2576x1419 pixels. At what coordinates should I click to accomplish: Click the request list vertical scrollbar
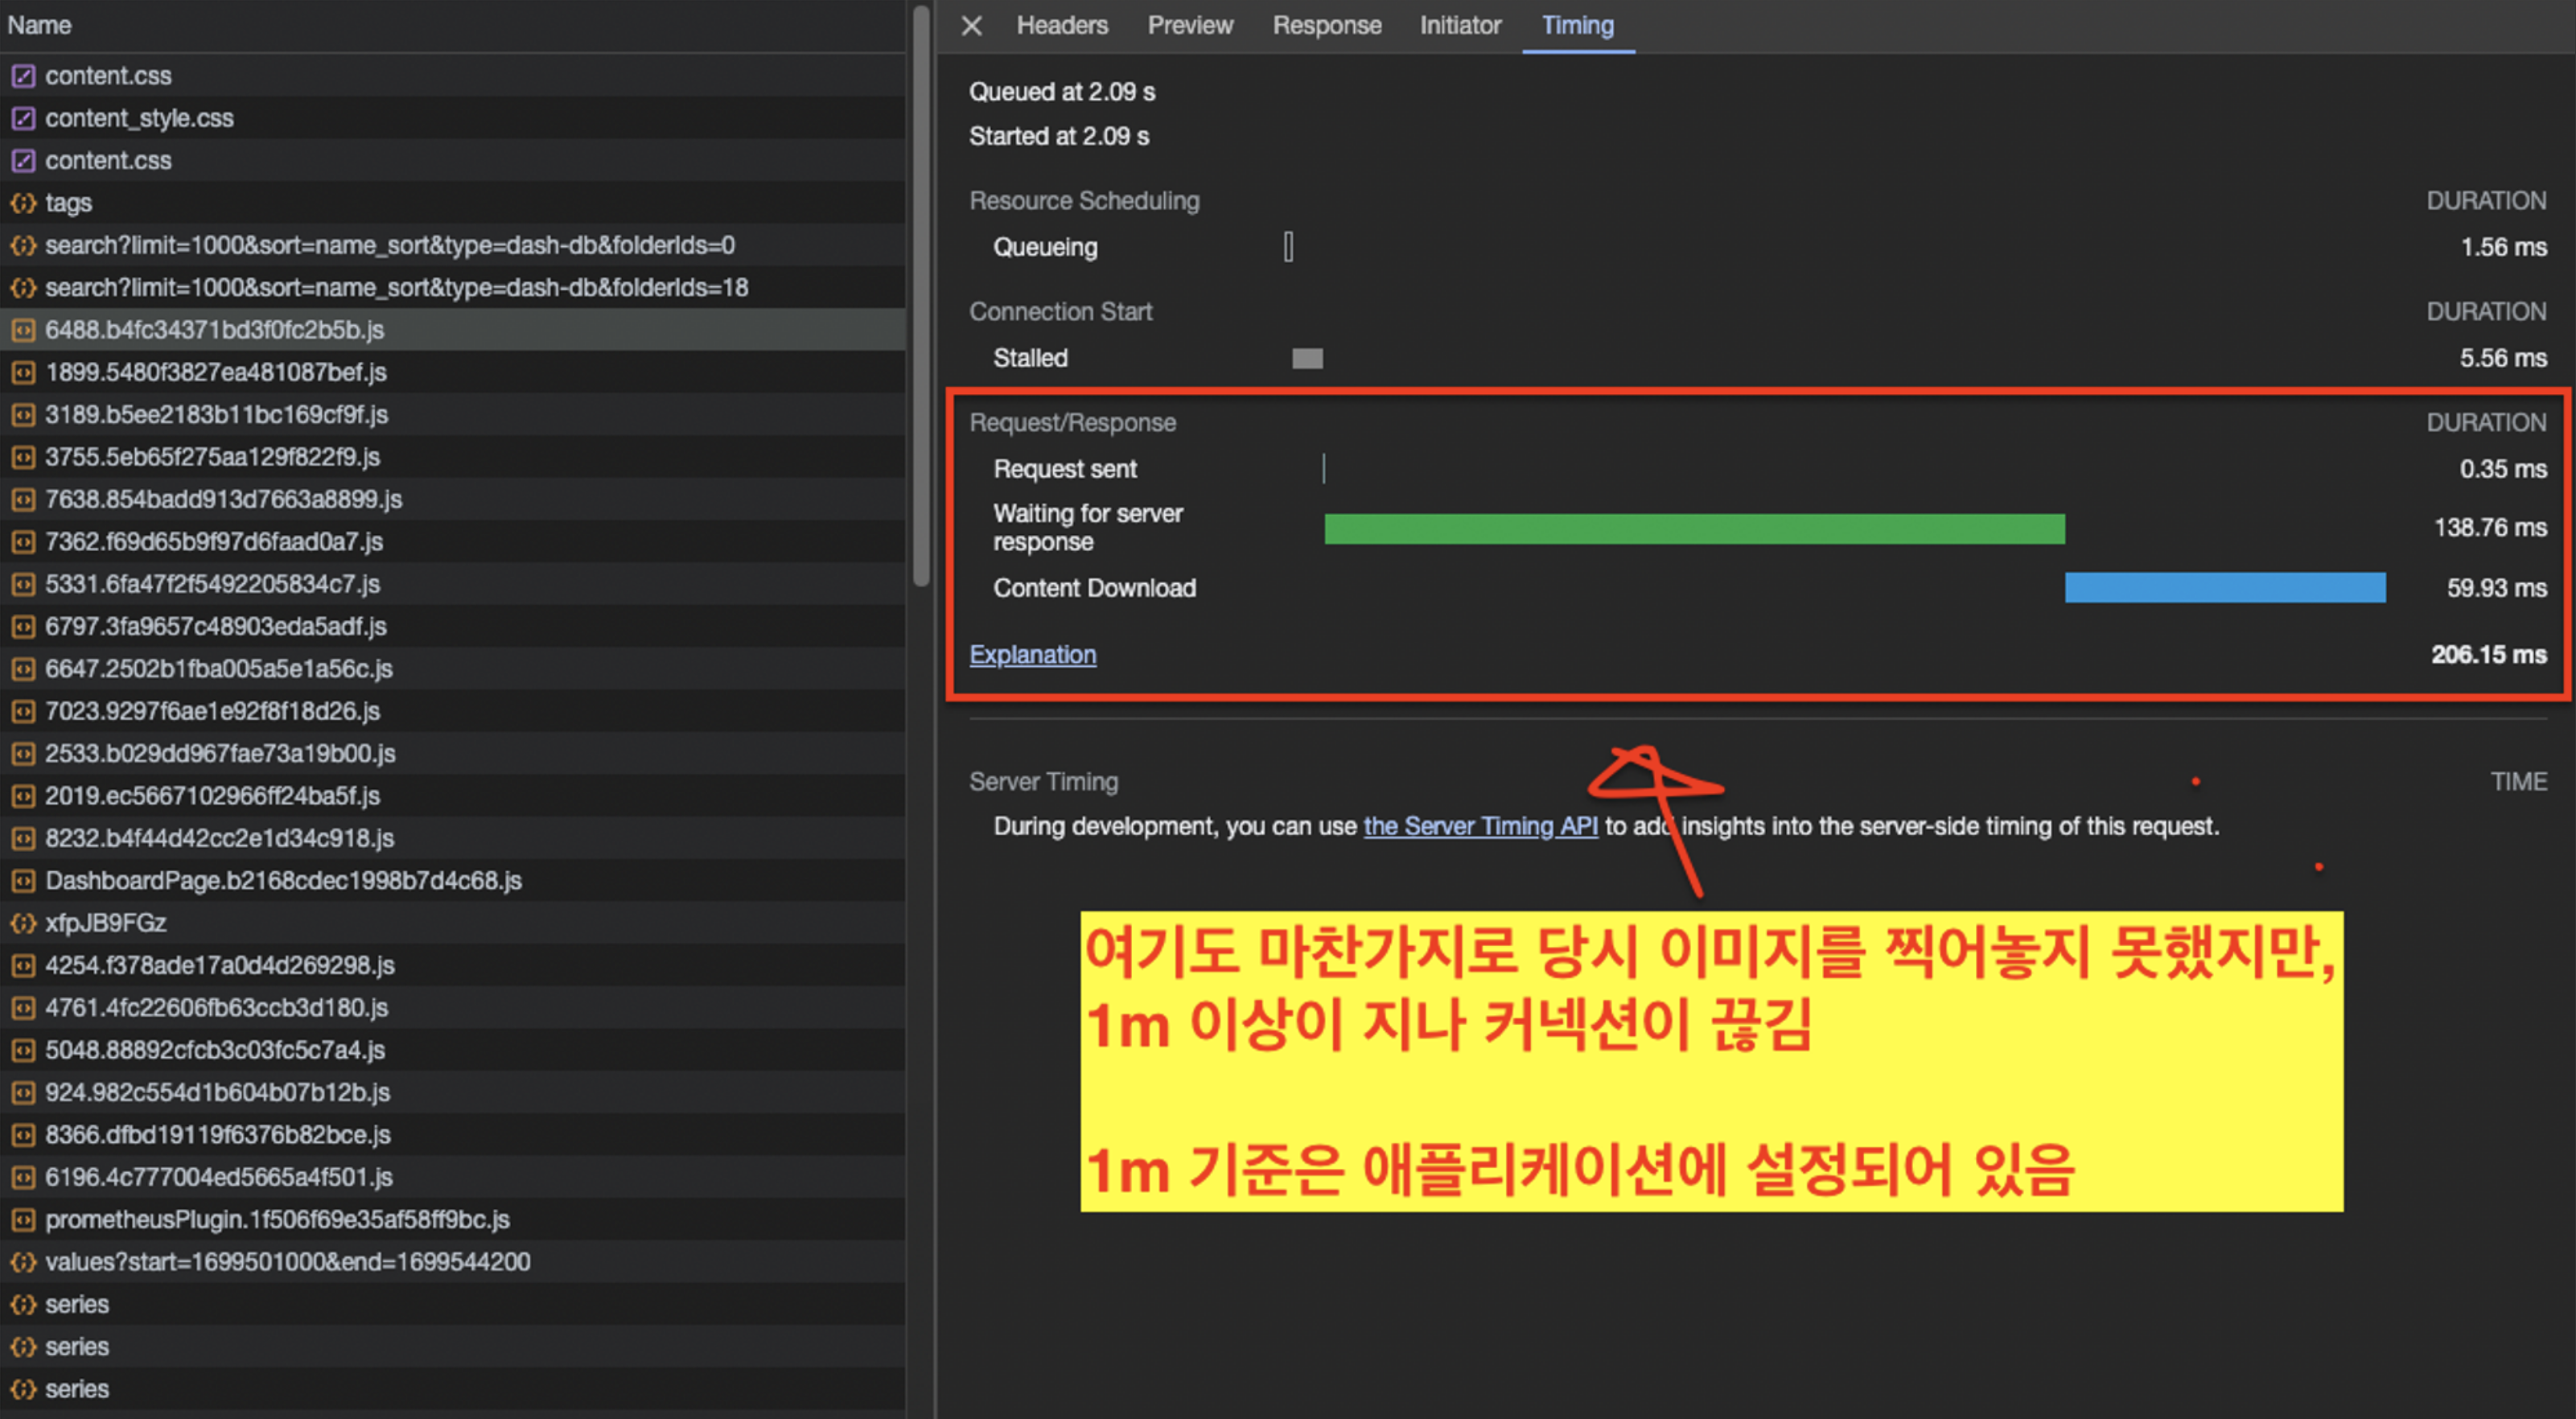click(920, 300)
